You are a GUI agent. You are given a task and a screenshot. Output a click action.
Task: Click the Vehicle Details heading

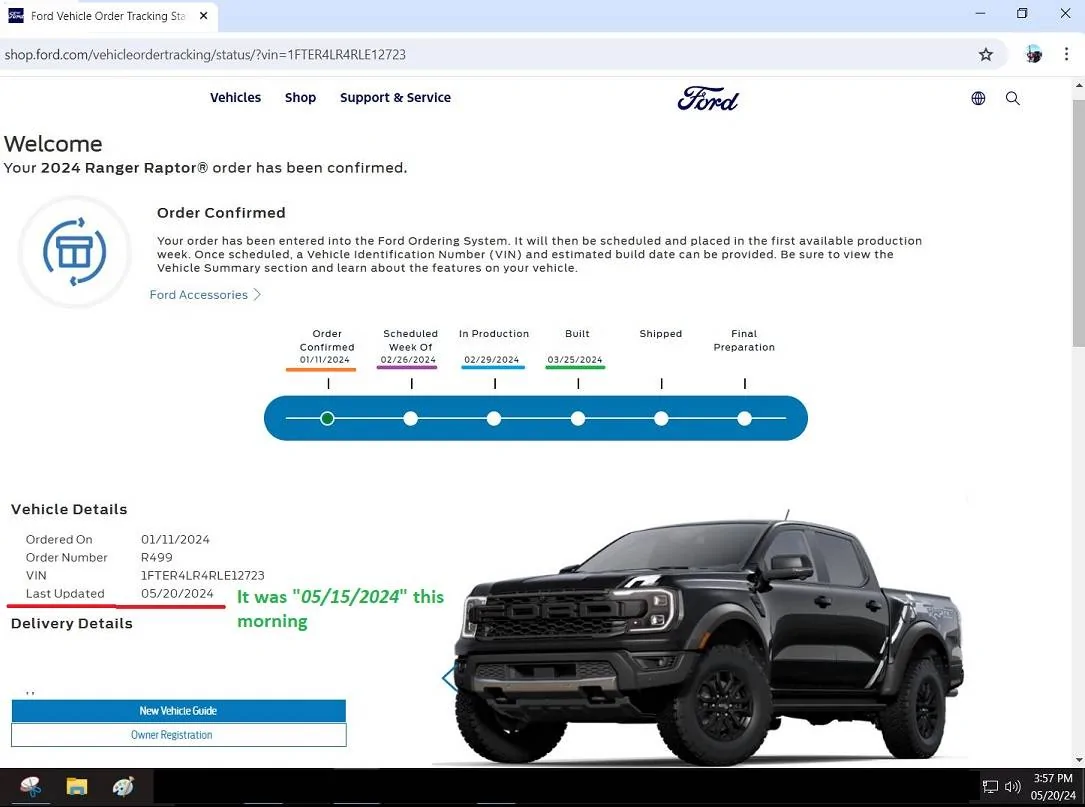pos(69,509)
